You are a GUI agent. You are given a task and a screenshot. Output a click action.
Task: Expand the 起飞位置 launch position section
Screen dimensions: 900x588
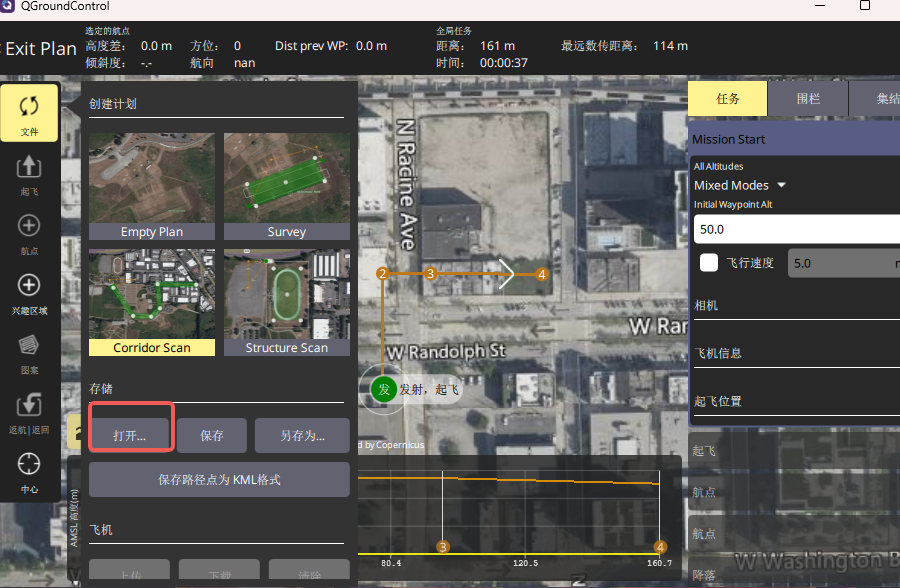point(797,401)
